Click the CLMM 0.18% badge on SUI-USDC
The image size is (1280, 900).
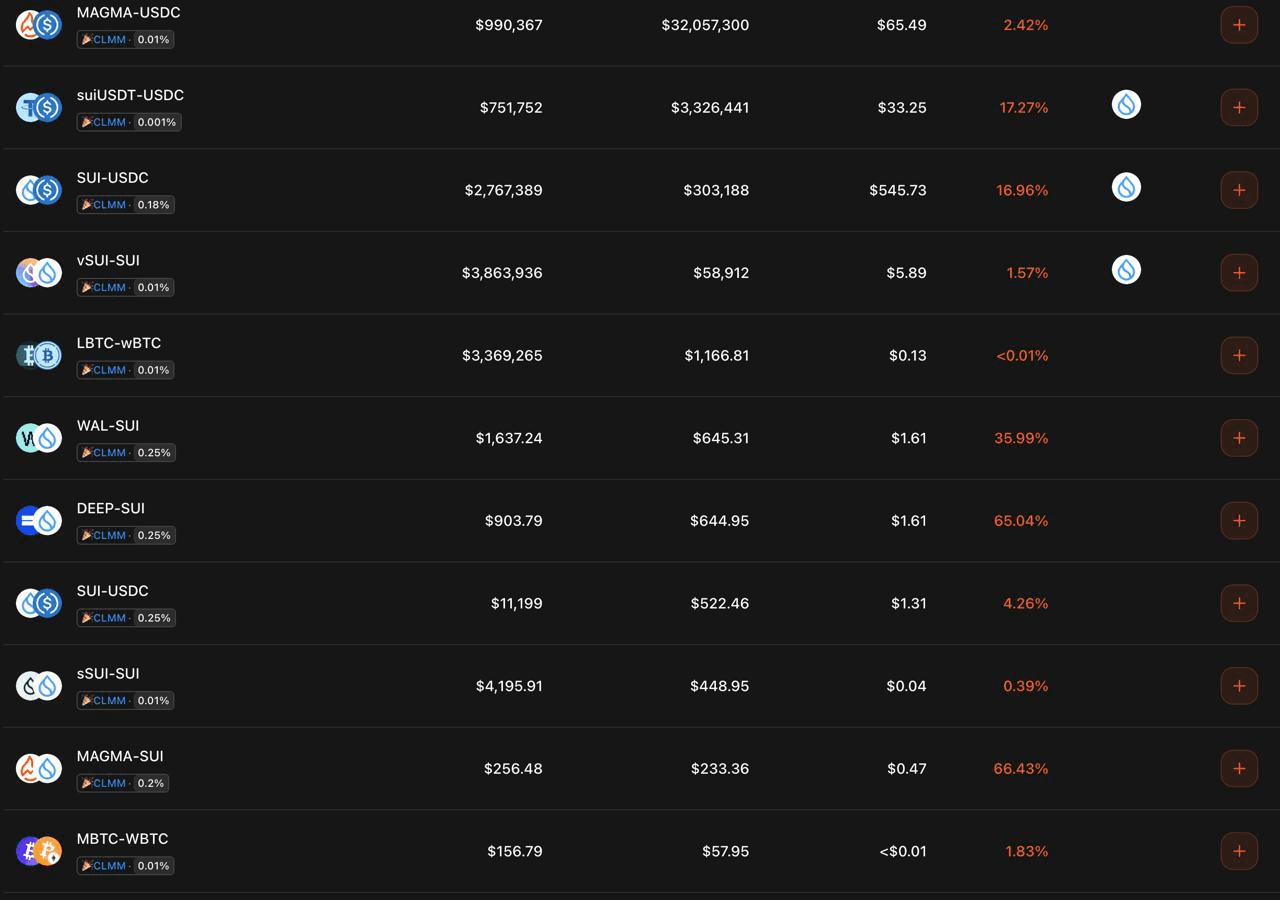pos(126,205)
